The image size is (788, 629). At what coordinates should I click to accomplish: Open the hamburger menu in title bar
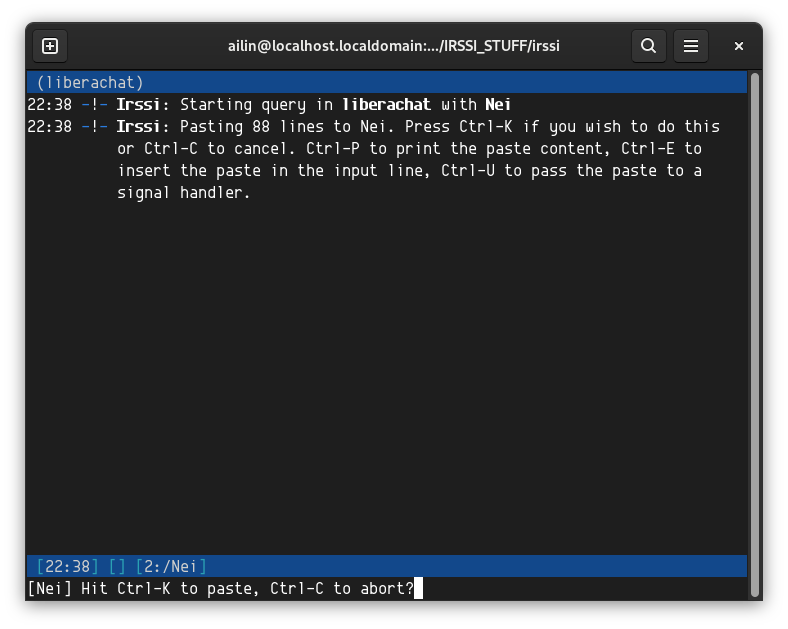(x=690, y=46)
